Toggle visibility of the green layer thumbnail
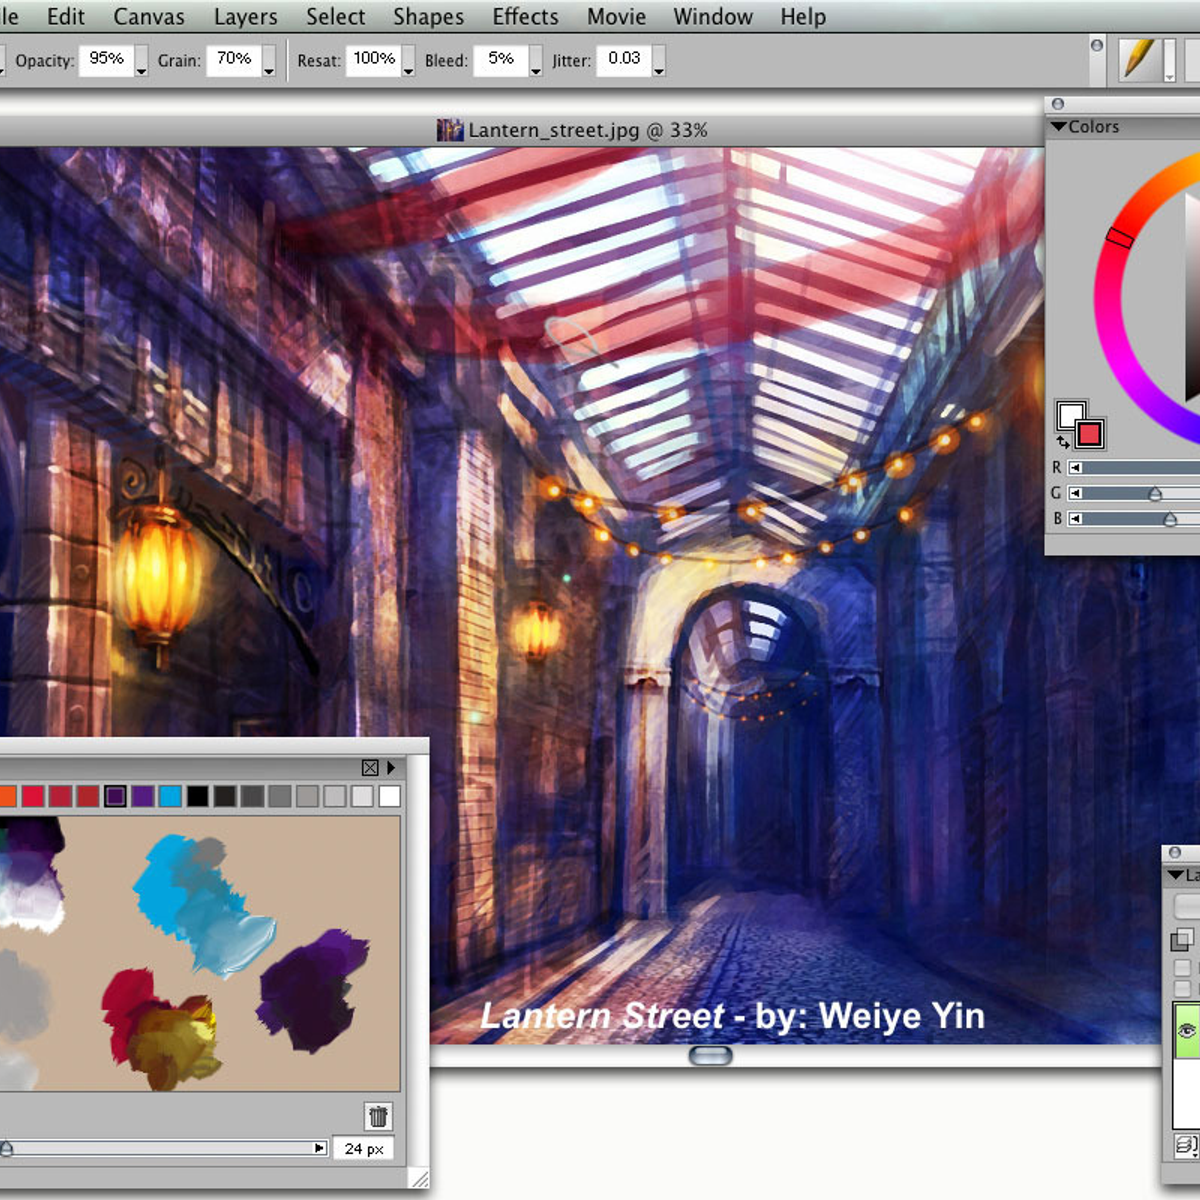 click(x=1185, y=1030)
